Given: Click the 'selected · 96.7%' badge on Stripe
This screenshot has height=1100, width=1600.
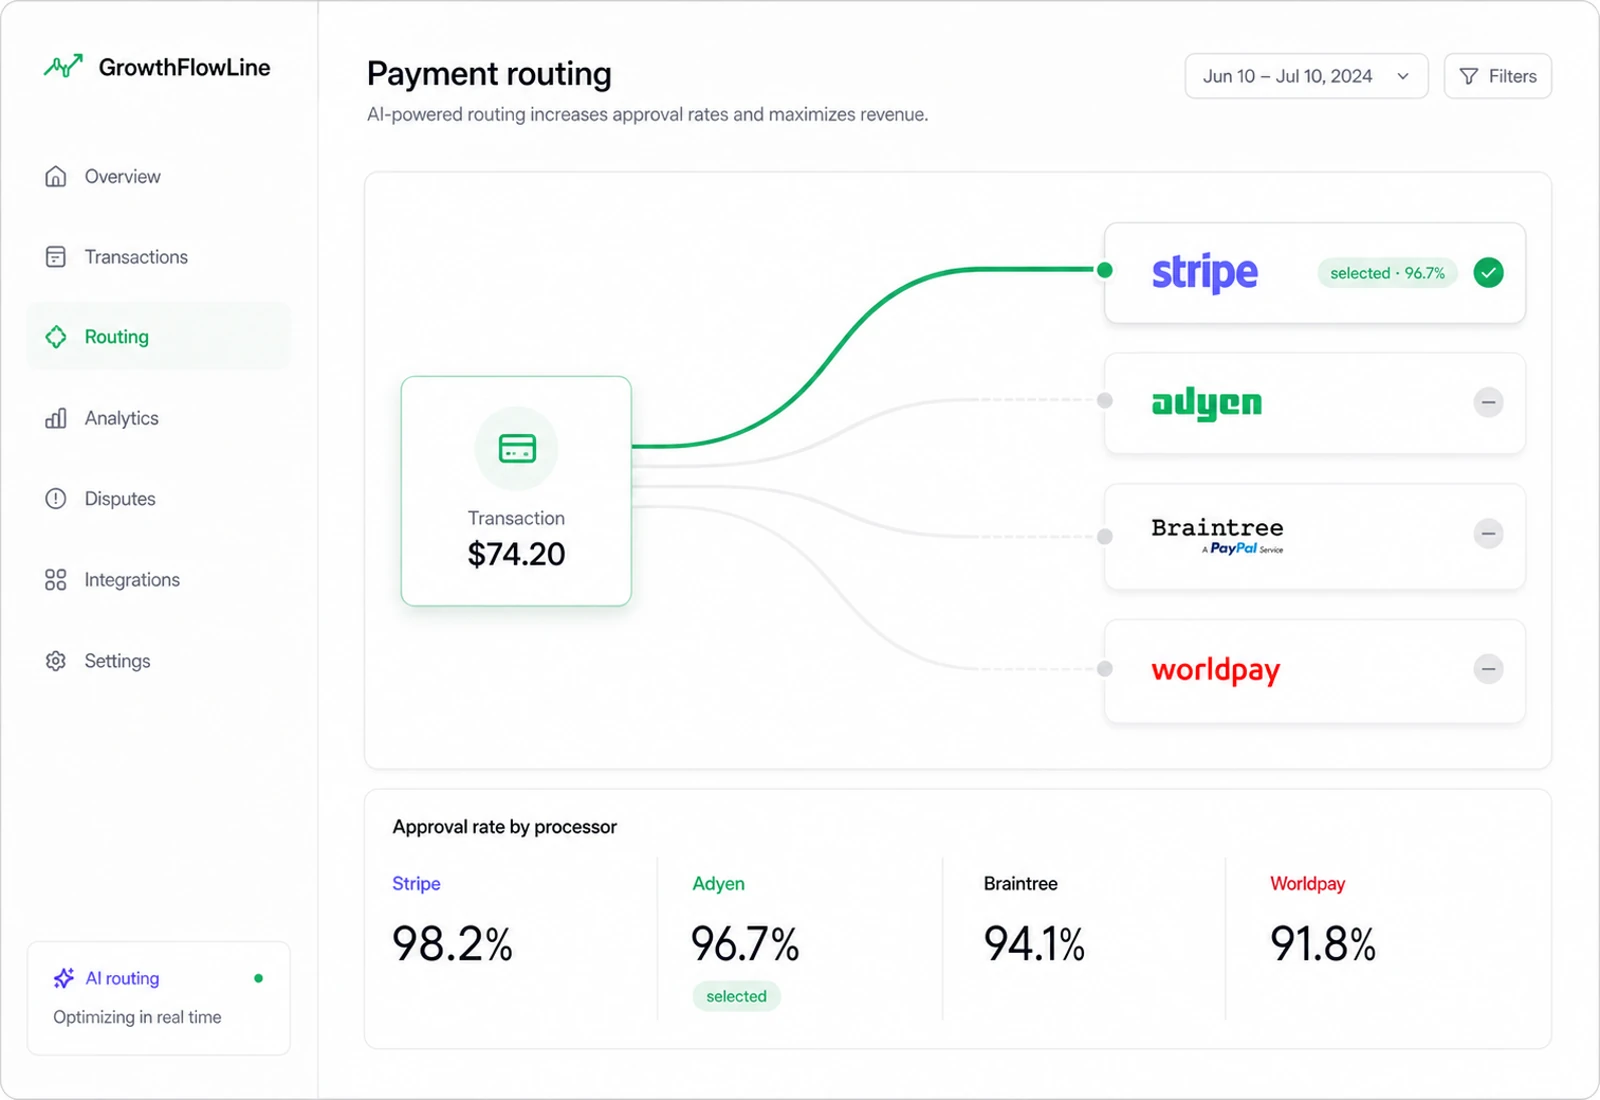Looking at the screenshot, I should coord(1387,273).
